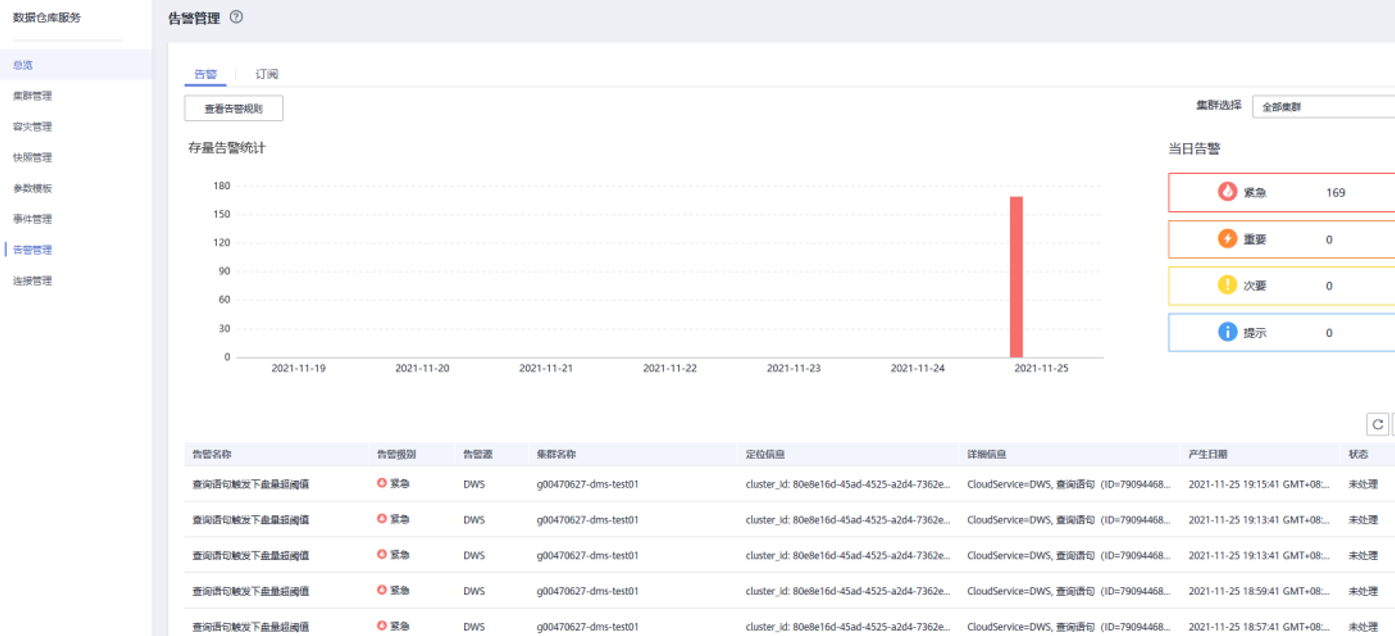1395x636 pixels.
Task: Click the 次要 0 alarm card
Action: [1281, 285]
